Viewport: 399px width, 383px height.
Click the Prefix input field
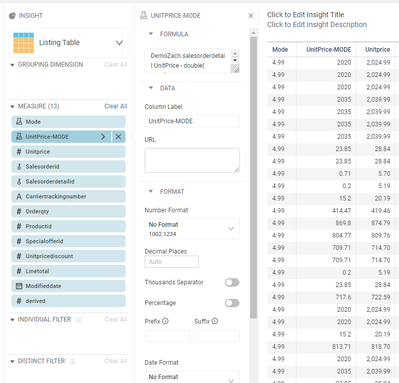[167, 336]
